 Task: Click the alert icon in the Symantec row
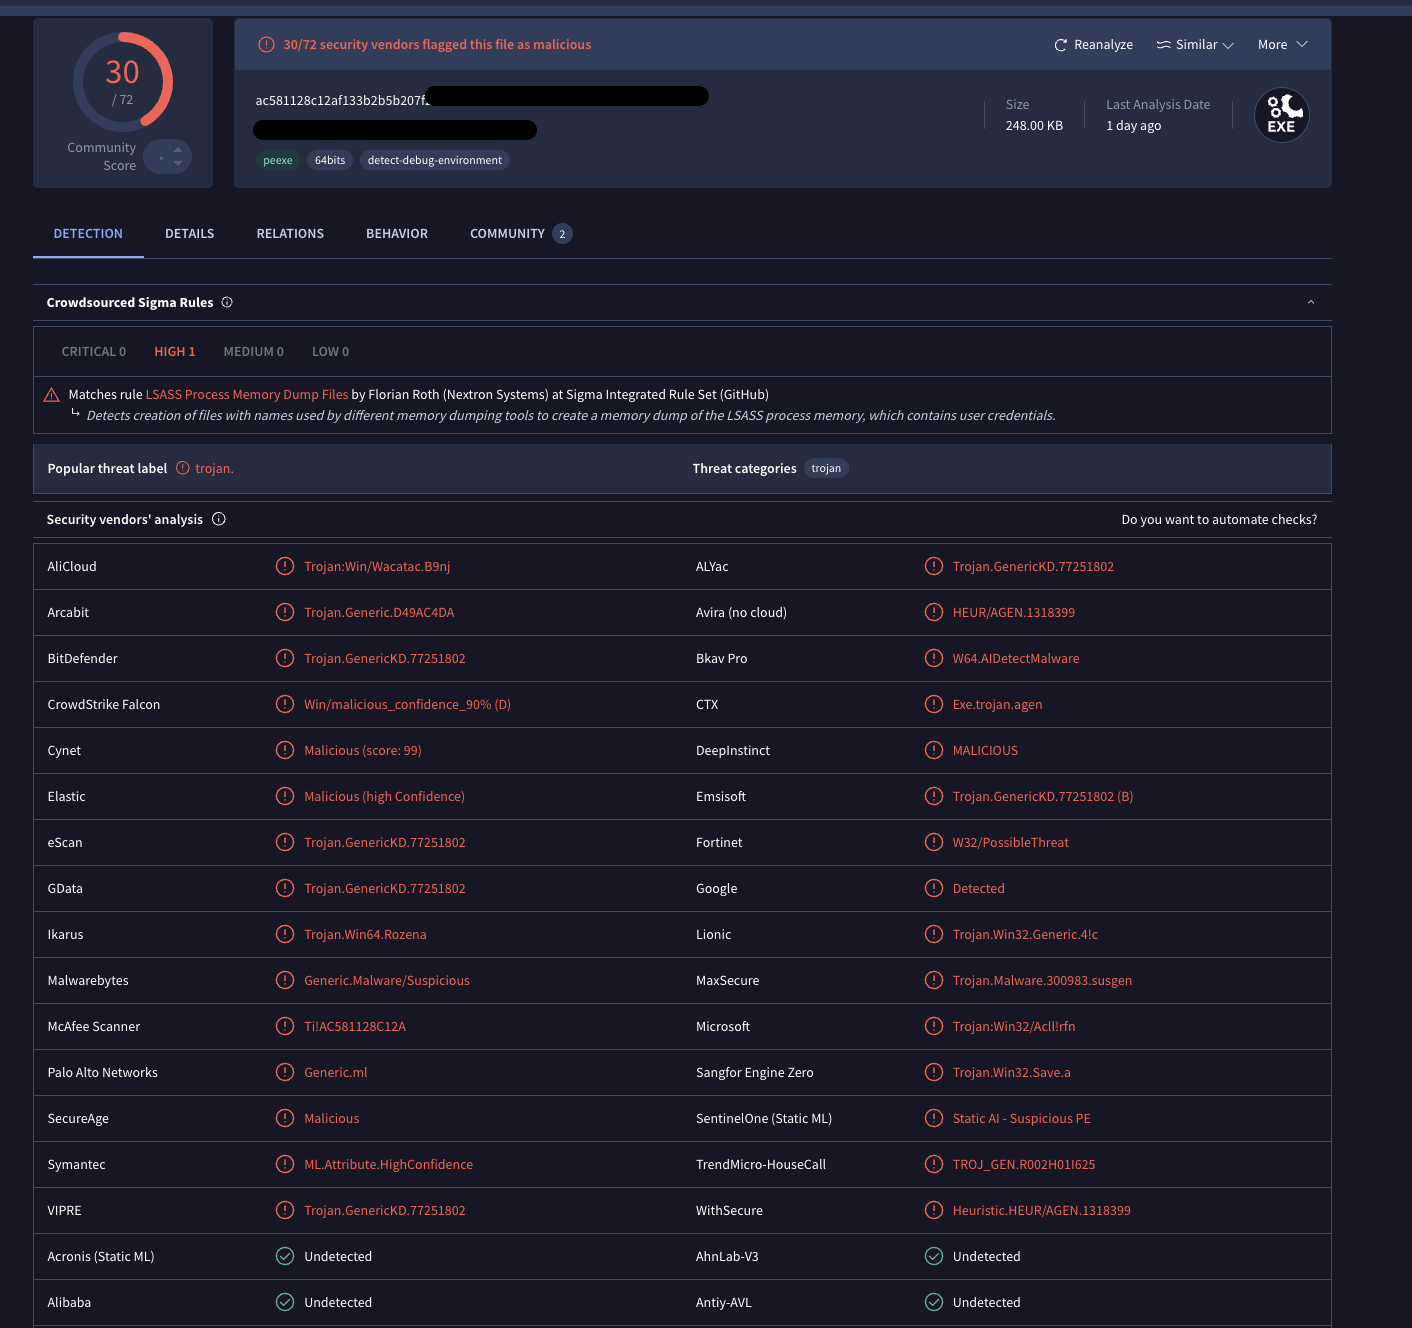click(x=285, y=1164)
